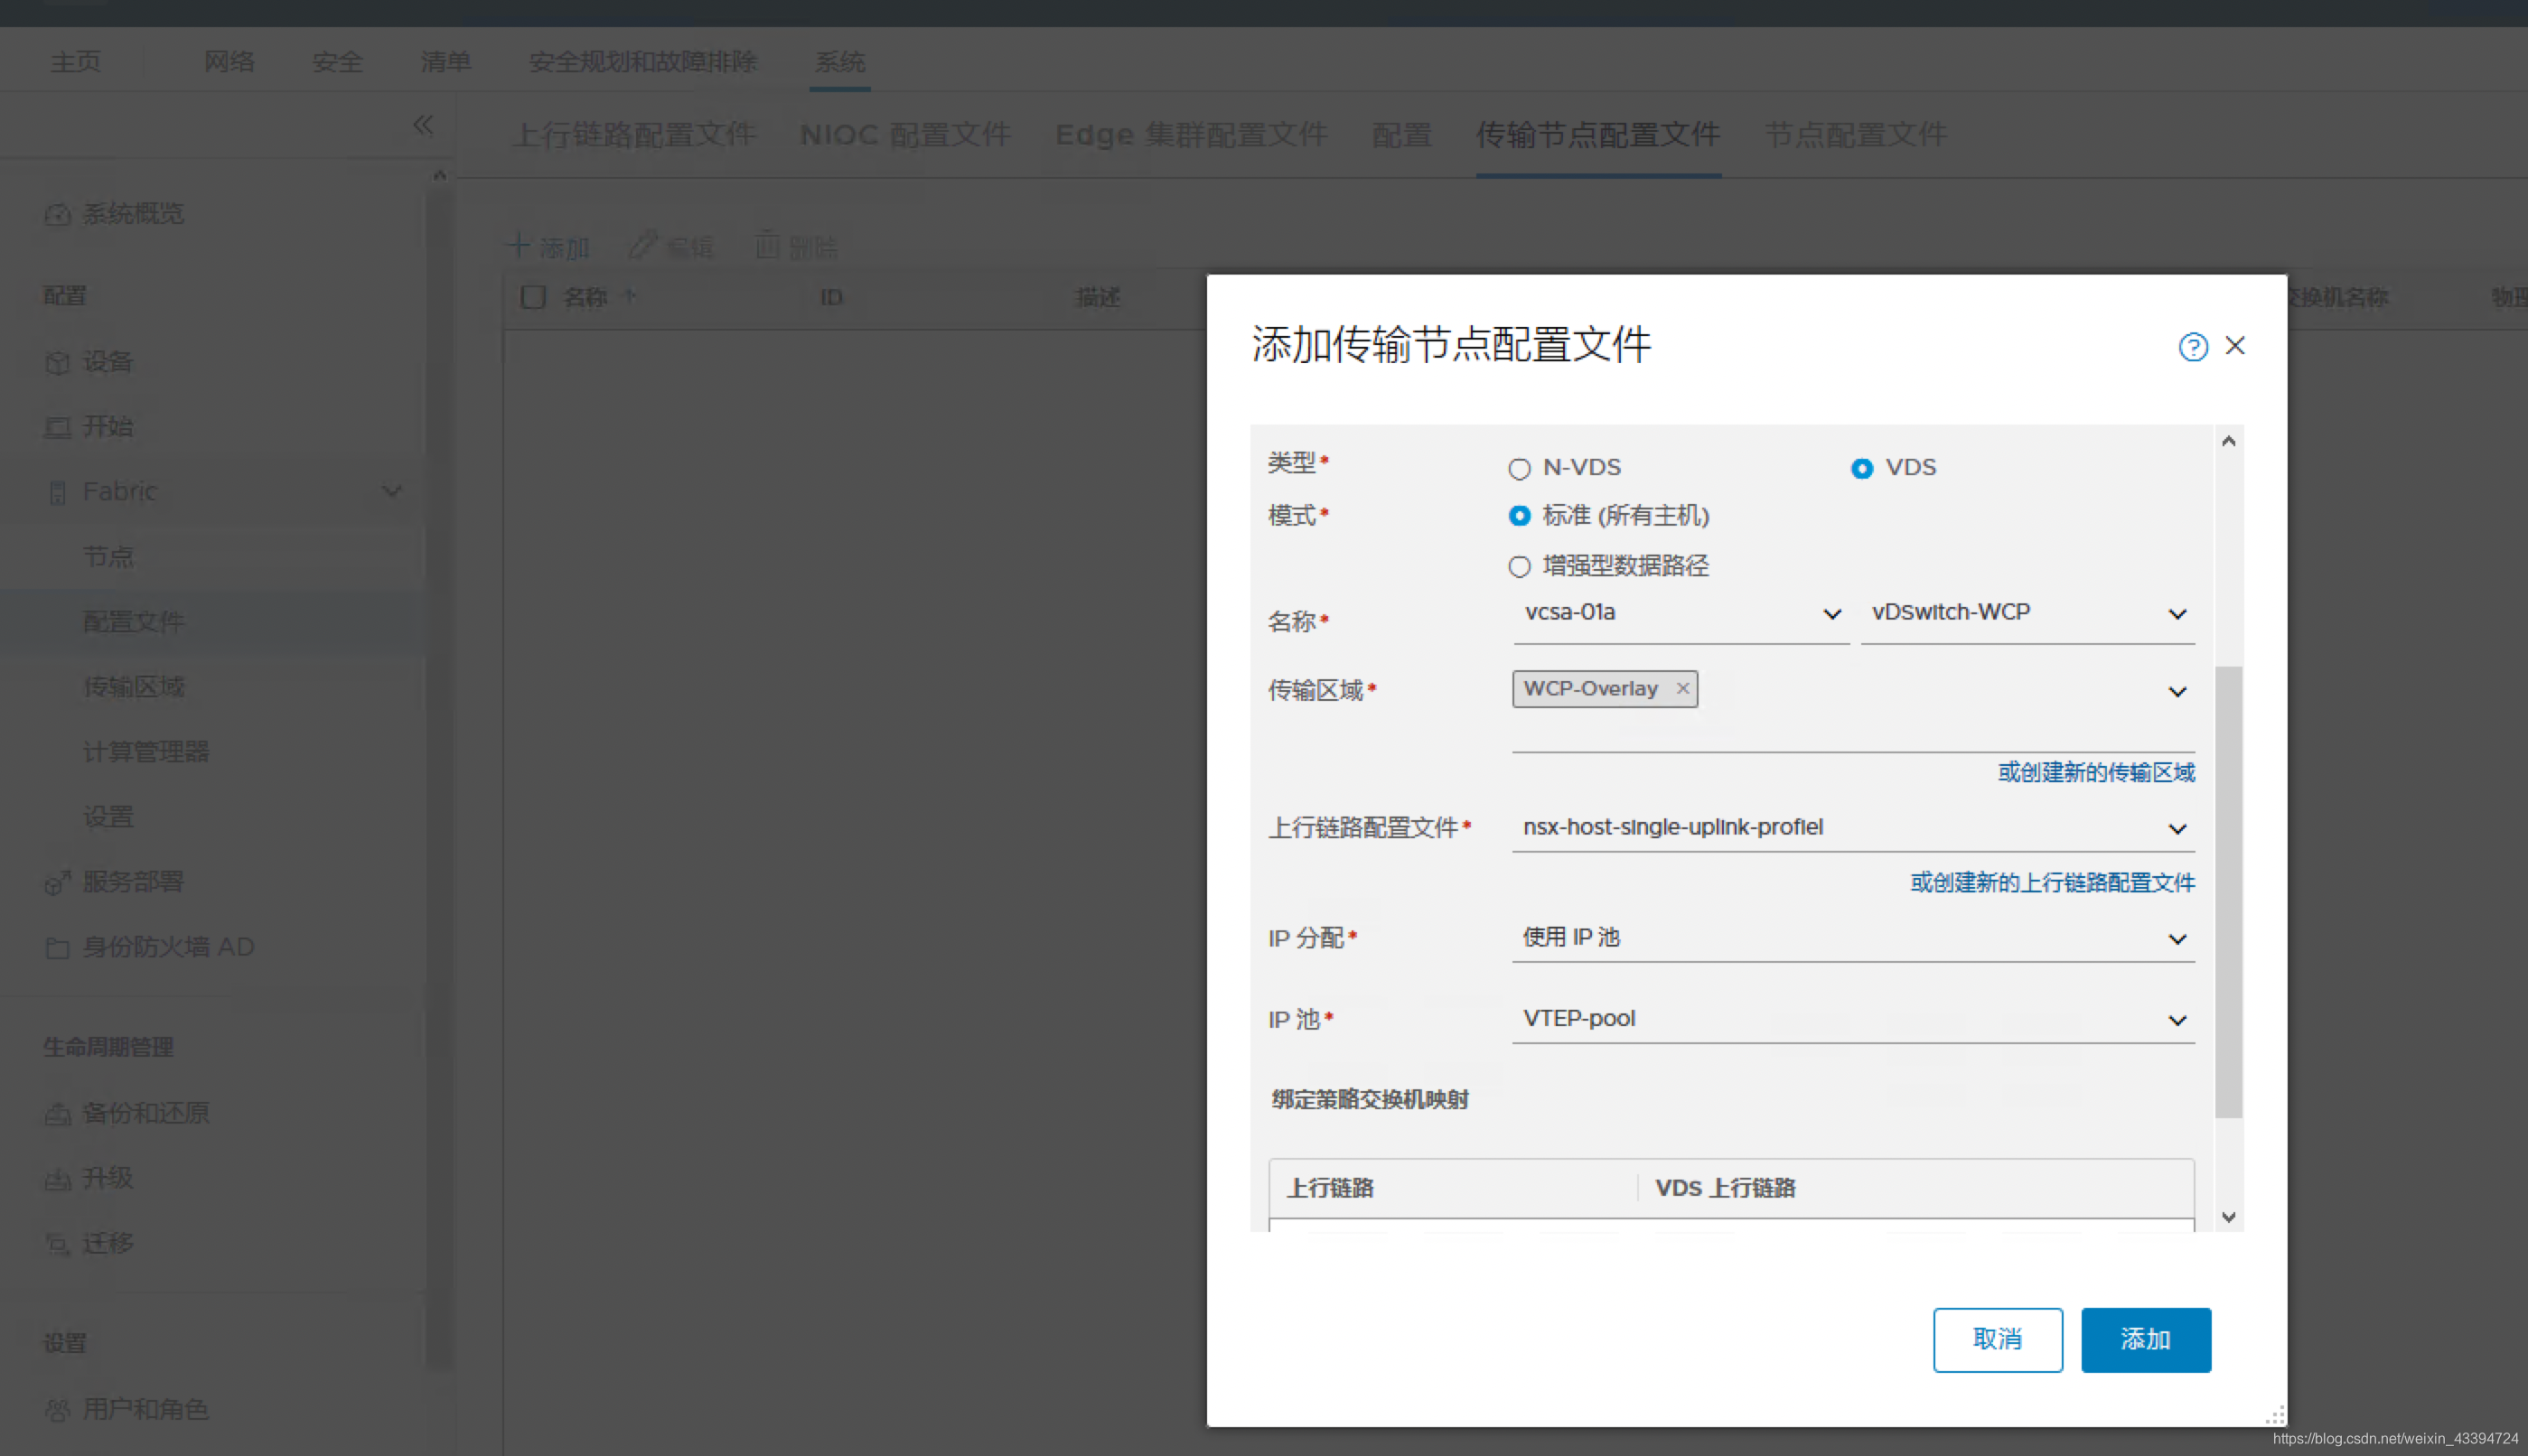Viewport: 2528px width, 1456px height.
Task: Click the 备份和还原 icon in the sidebar
Action: pos(57,1113)
